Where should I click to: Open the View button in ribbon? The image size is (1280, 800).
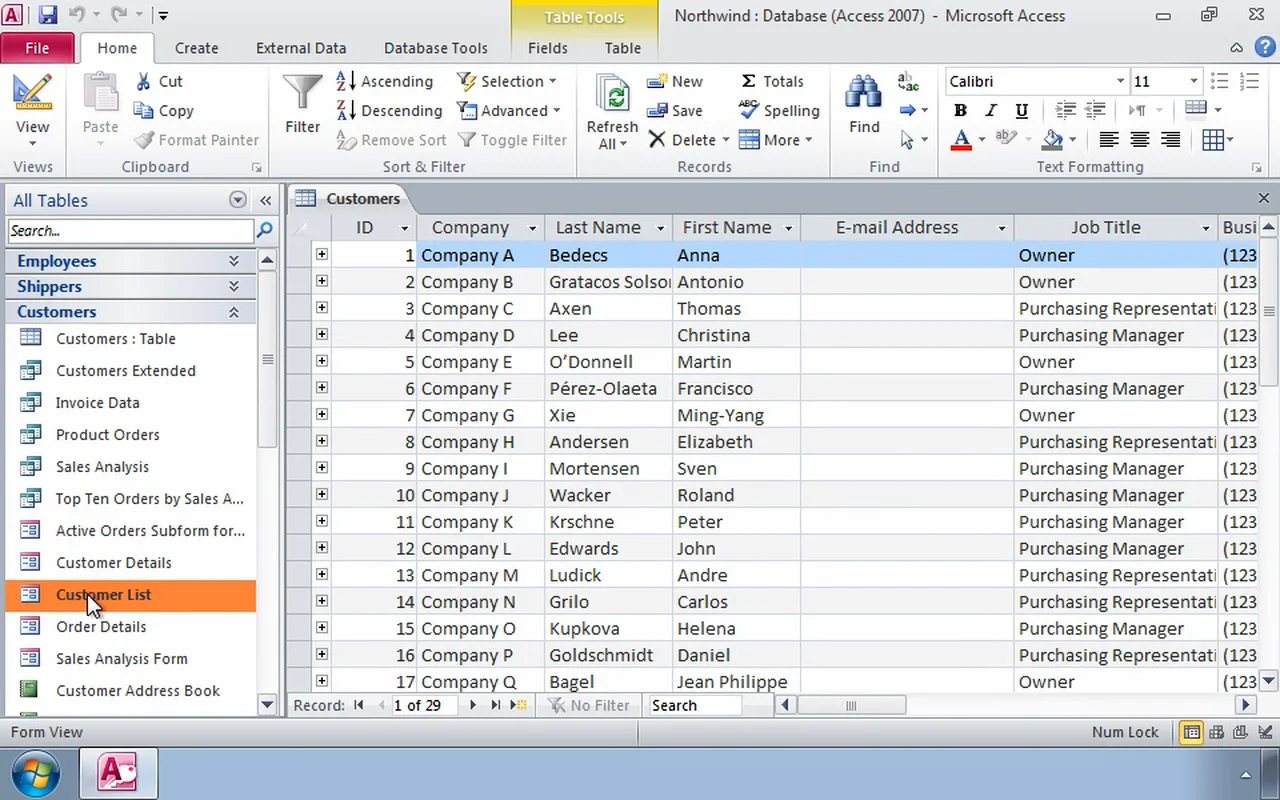tap(32, 108)
